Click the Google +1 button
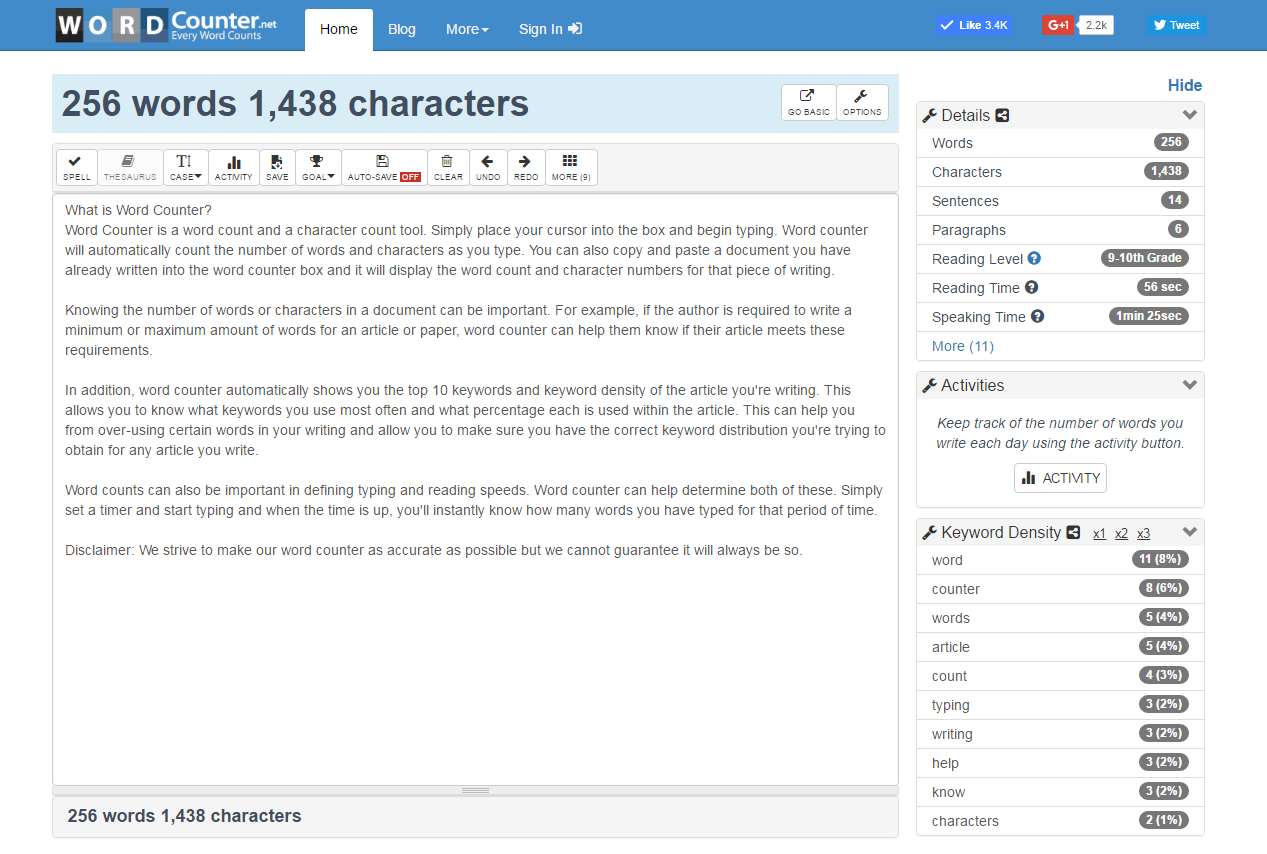 pos(1057,25)
